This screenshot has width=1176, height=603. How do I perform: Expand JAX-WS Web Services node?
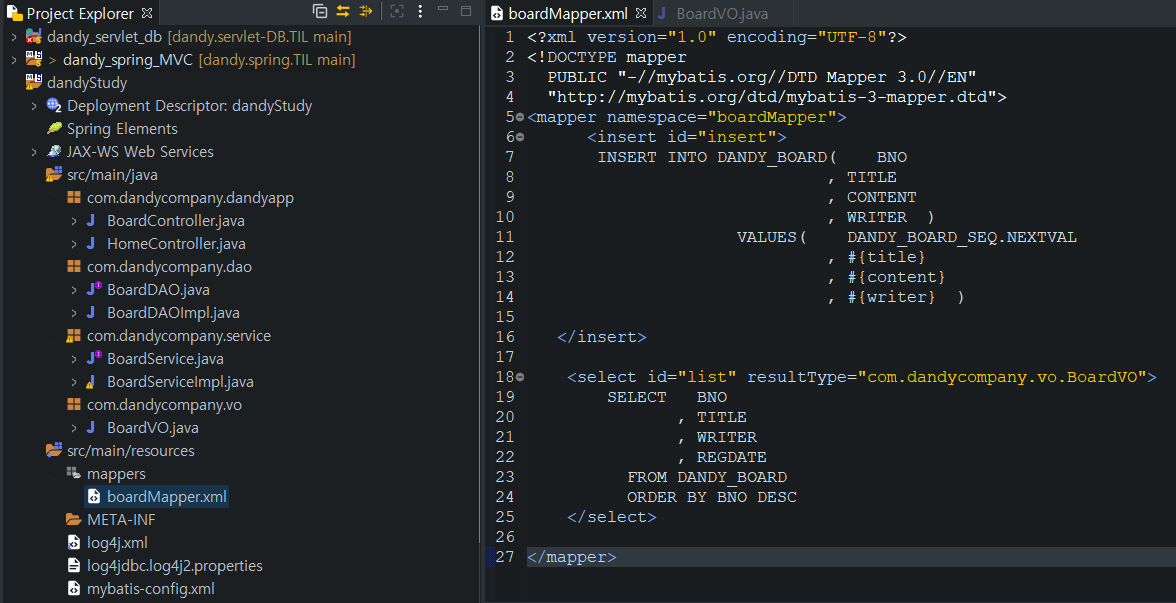tap(34, 152)
